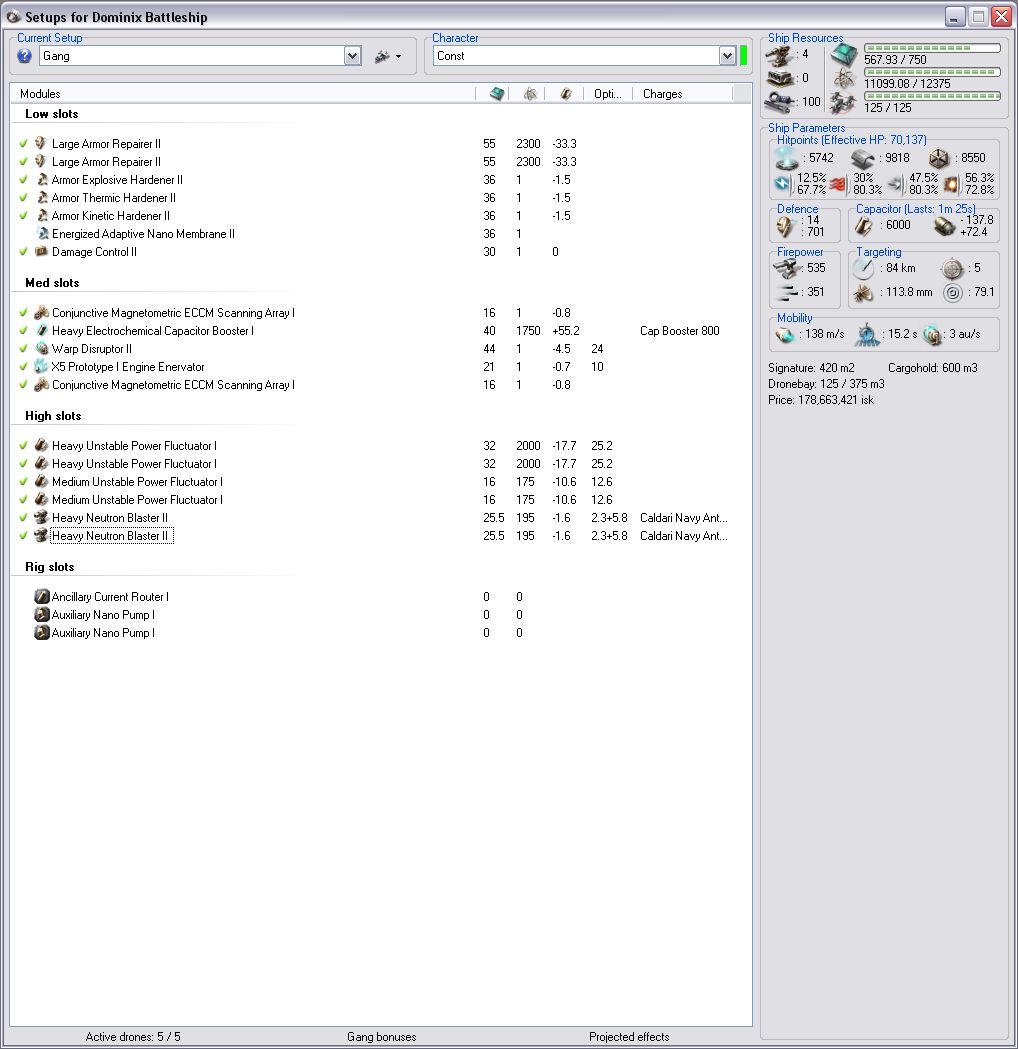Viewport: 1018px width, 1049px height.
Task: Click the Ancillary Current Router I rig icon
Action: coord(41,596)
